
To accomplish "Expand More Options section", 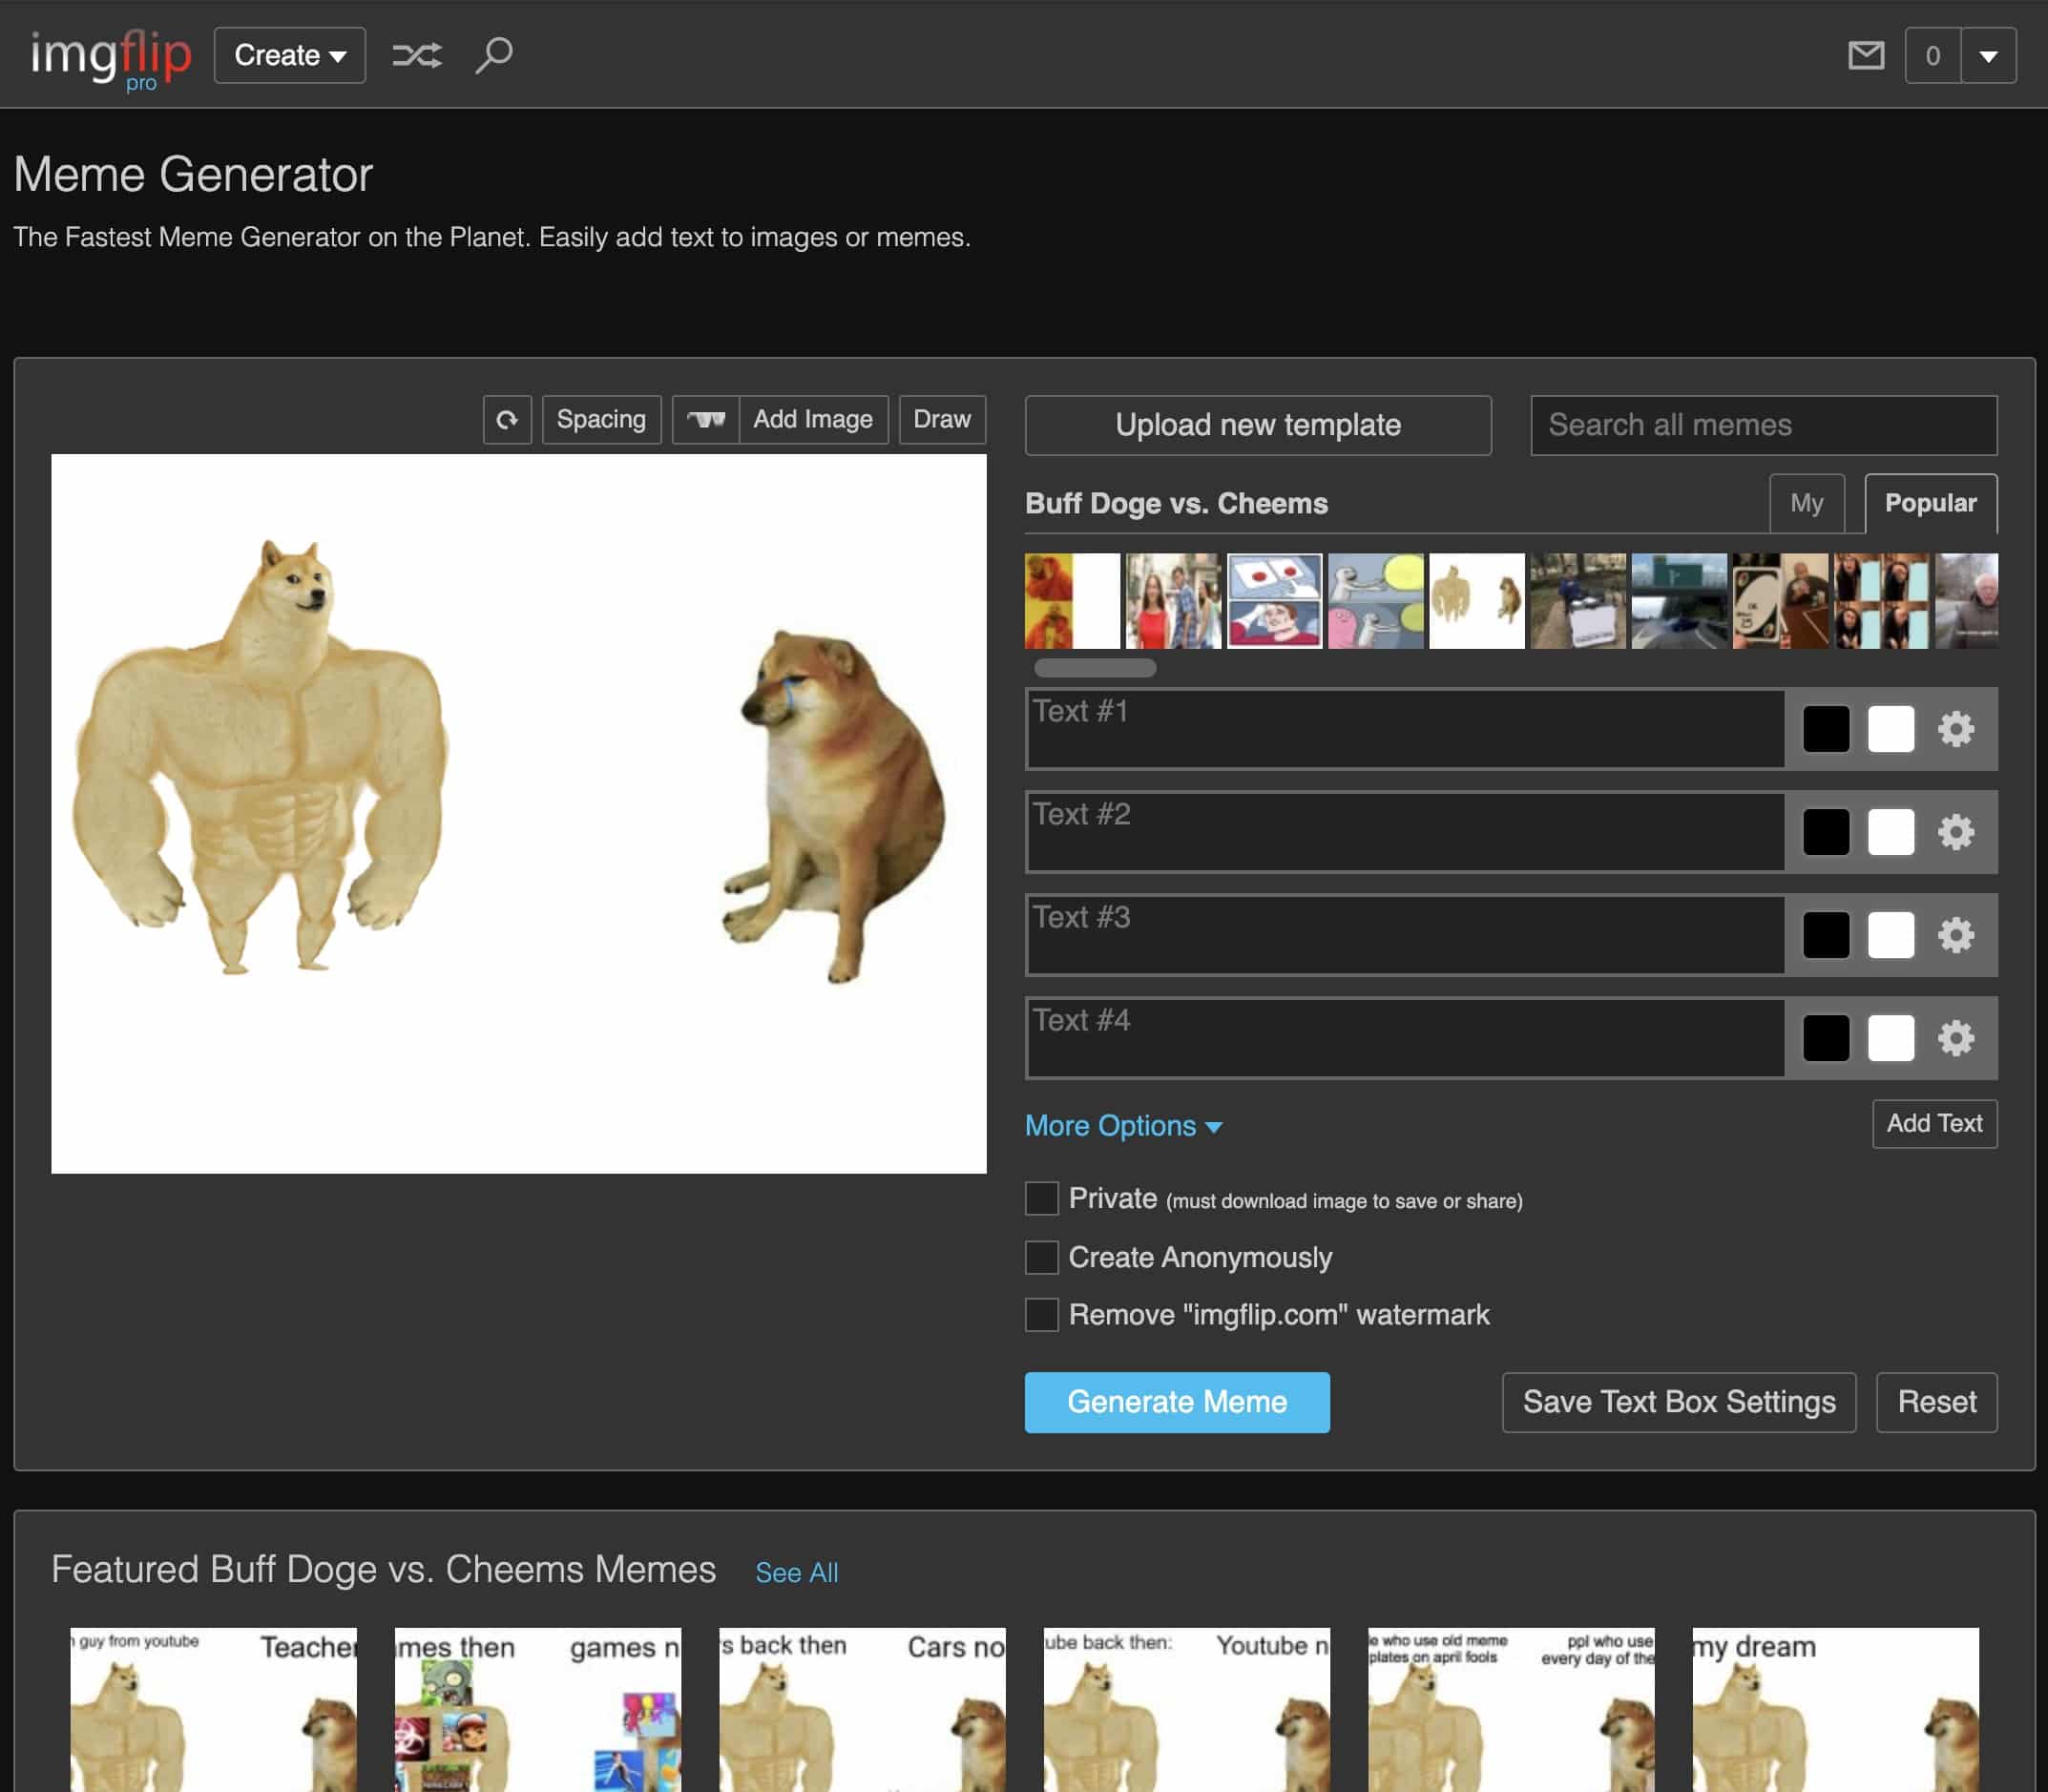I will 1123,1126.
